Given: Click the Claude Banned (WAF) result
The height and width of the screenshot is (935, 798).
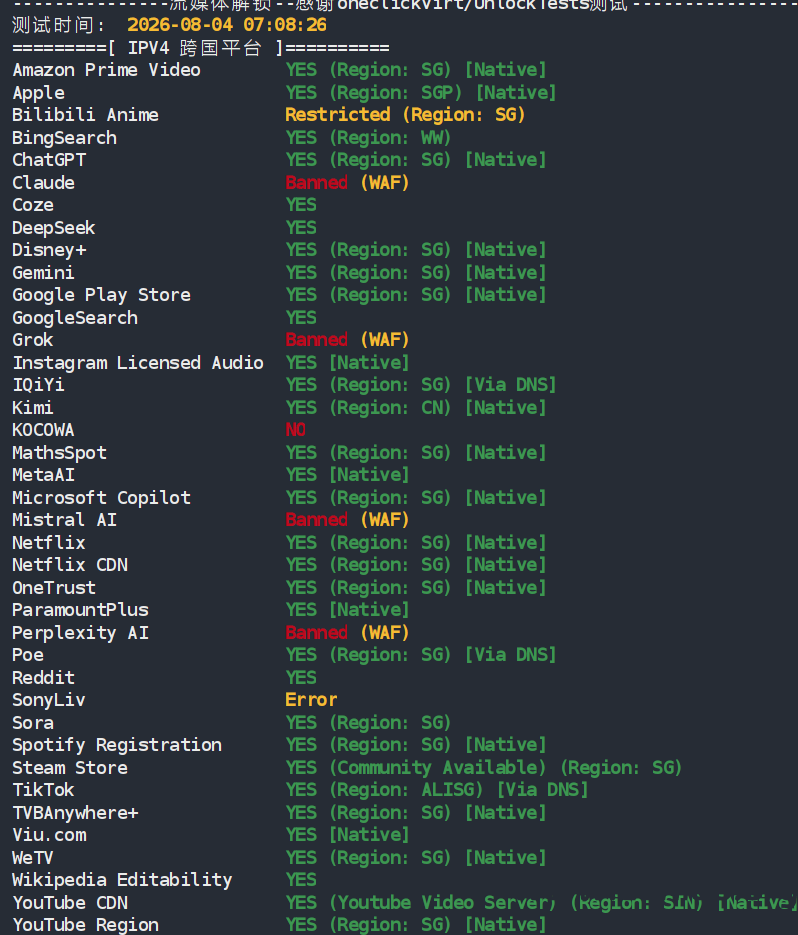Looking at the screenshot, I should pyautogui.click(x=347, y=182).
